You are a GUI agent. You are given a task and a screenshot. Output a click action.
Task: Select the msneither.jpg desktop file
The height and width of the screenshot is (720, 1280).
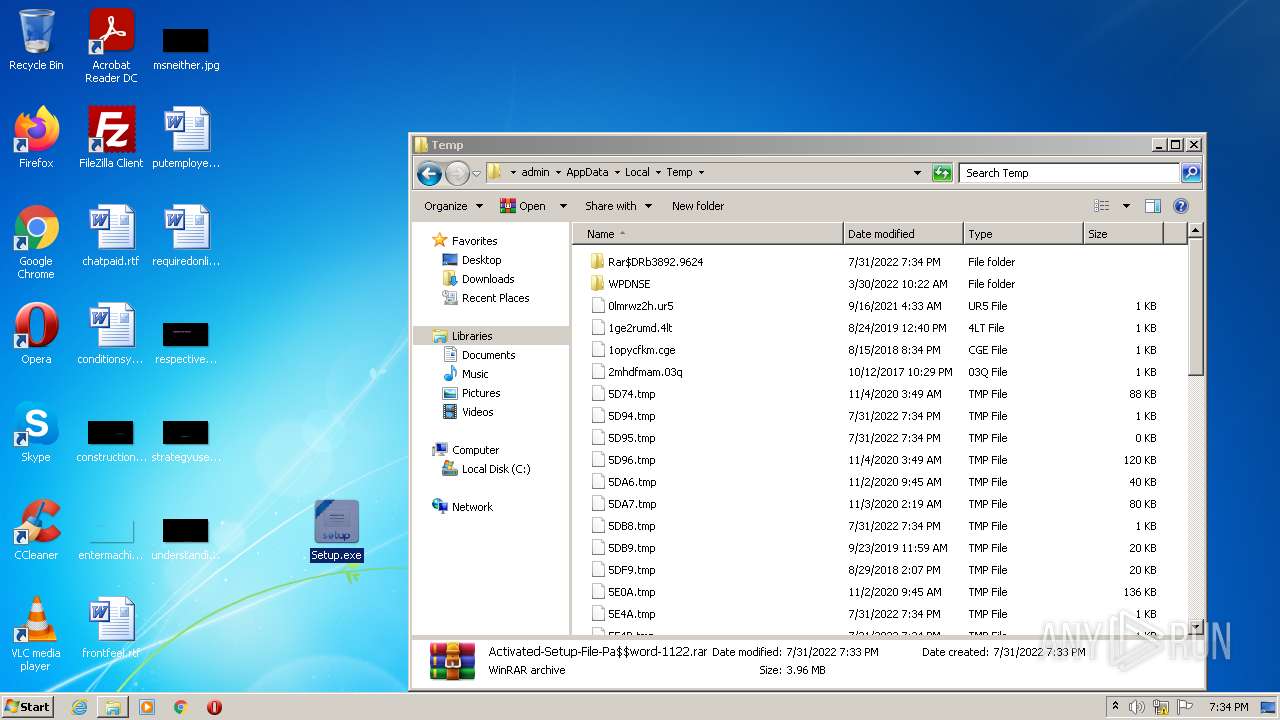point(186,47)
